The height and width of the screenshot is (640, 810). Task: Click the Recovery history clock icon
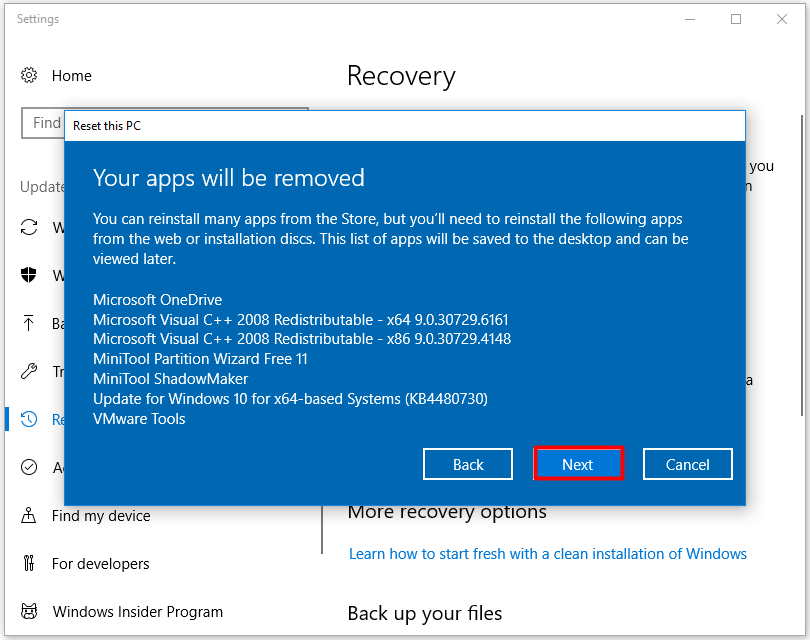click(x=29, y=419)
